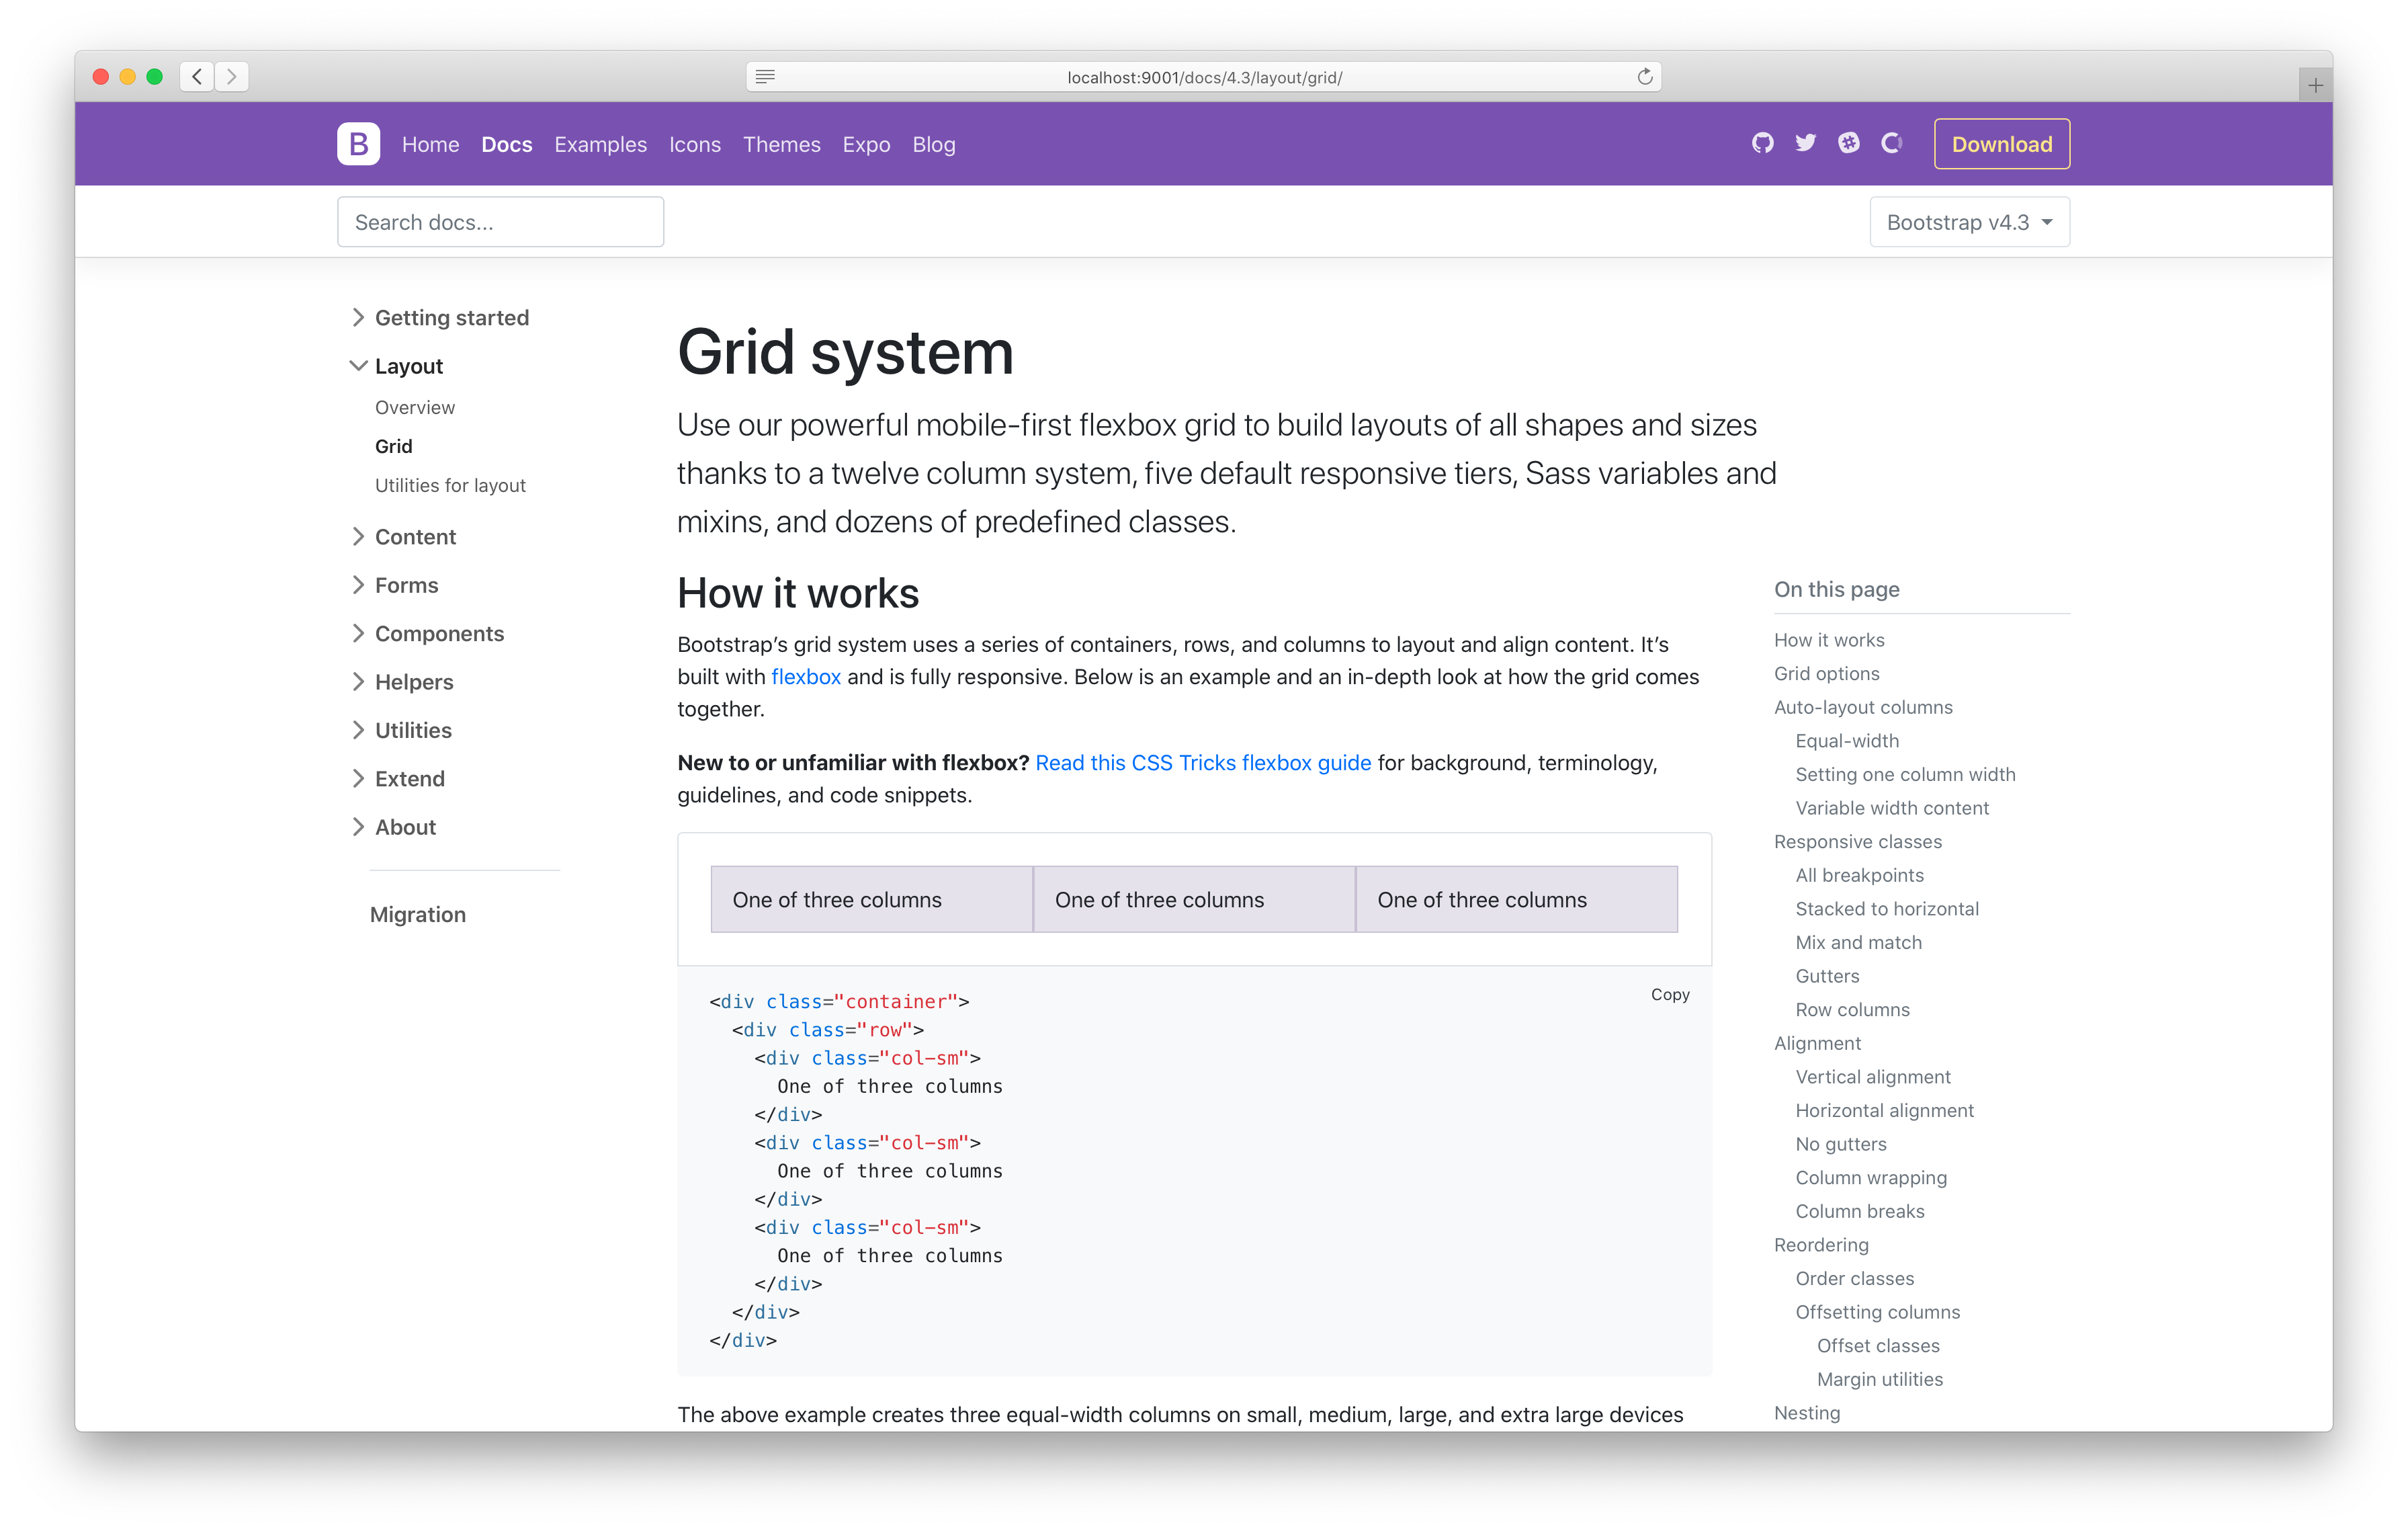Click the Twitter bird icon
Image resolution: width=2408 pixels, height=1531 pixels.
(1805, 143)
